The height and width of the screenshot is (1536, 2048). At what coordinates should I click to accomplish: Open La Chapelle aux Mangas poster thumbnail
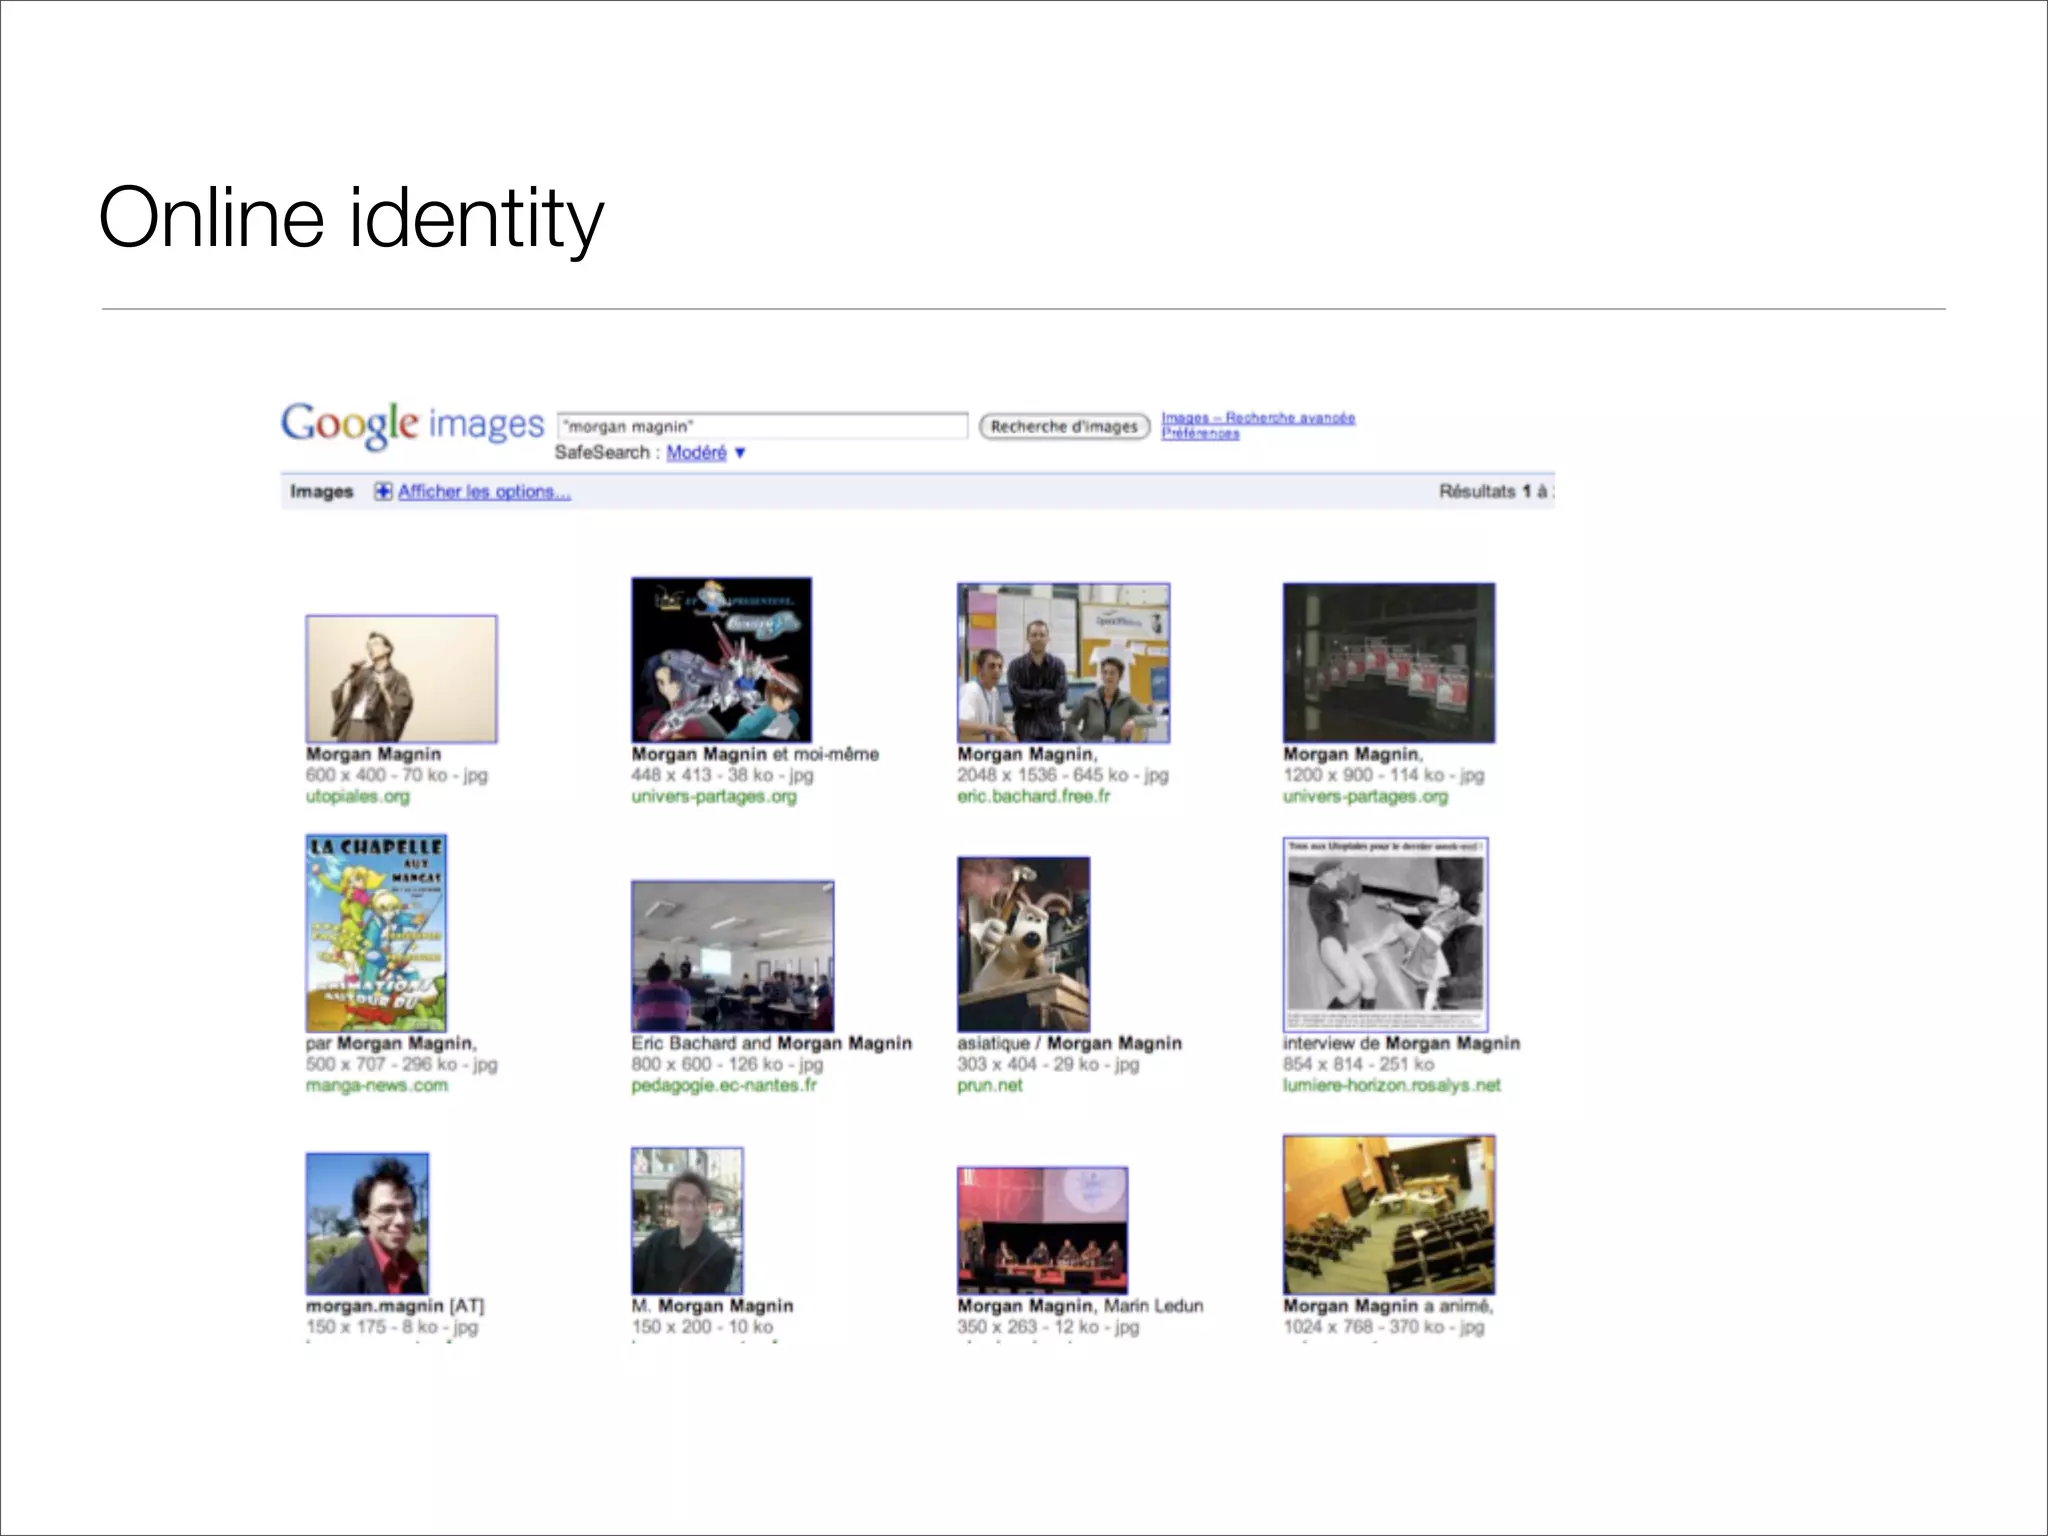(x=376, y=933)
